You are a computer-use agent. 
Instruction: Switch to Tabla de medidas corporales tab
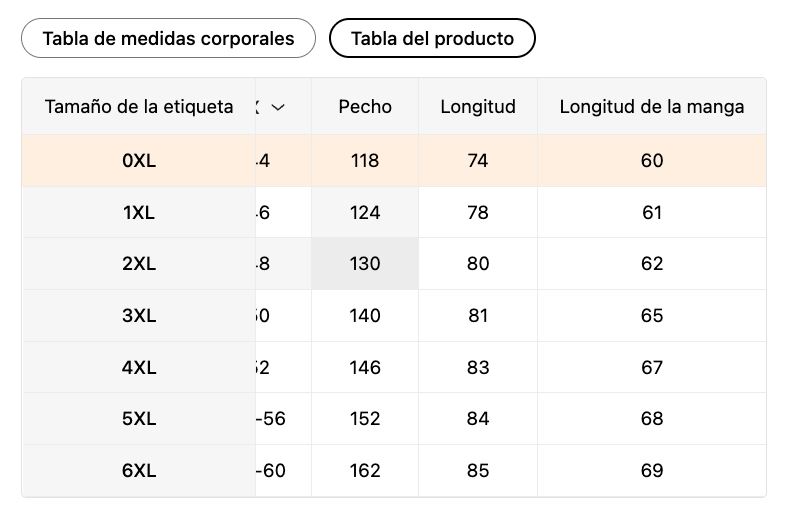click(x=168, y=39)
